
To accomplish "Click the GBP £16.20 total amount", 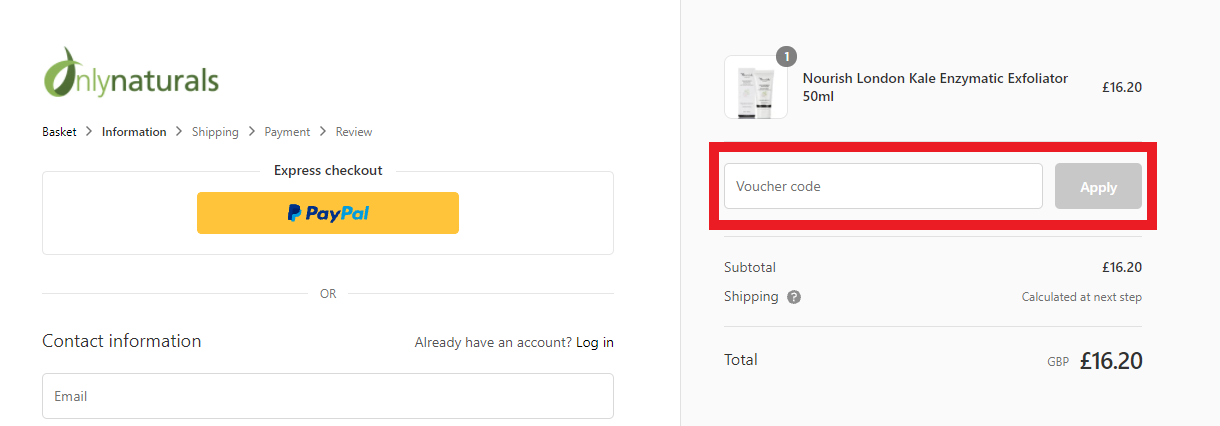I will pyautogui.click(x=1094, y=361).
